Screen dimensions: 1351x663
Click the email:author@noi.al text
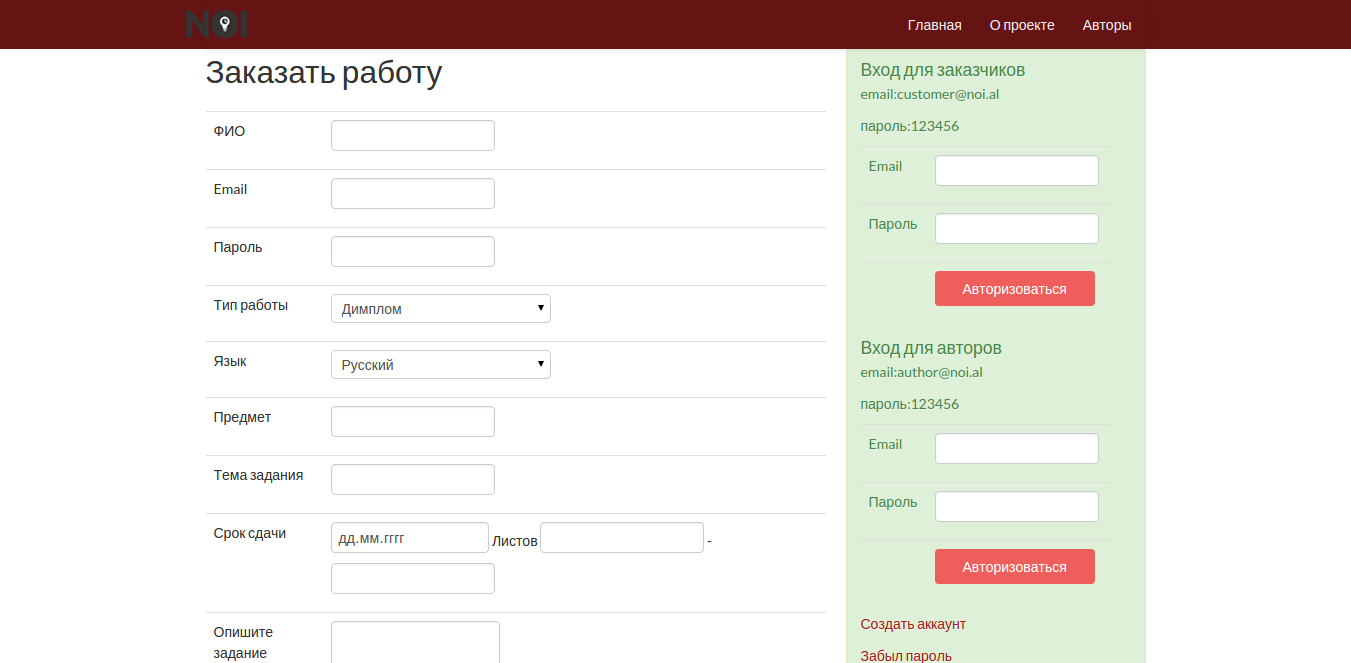(x=922, y=373)
